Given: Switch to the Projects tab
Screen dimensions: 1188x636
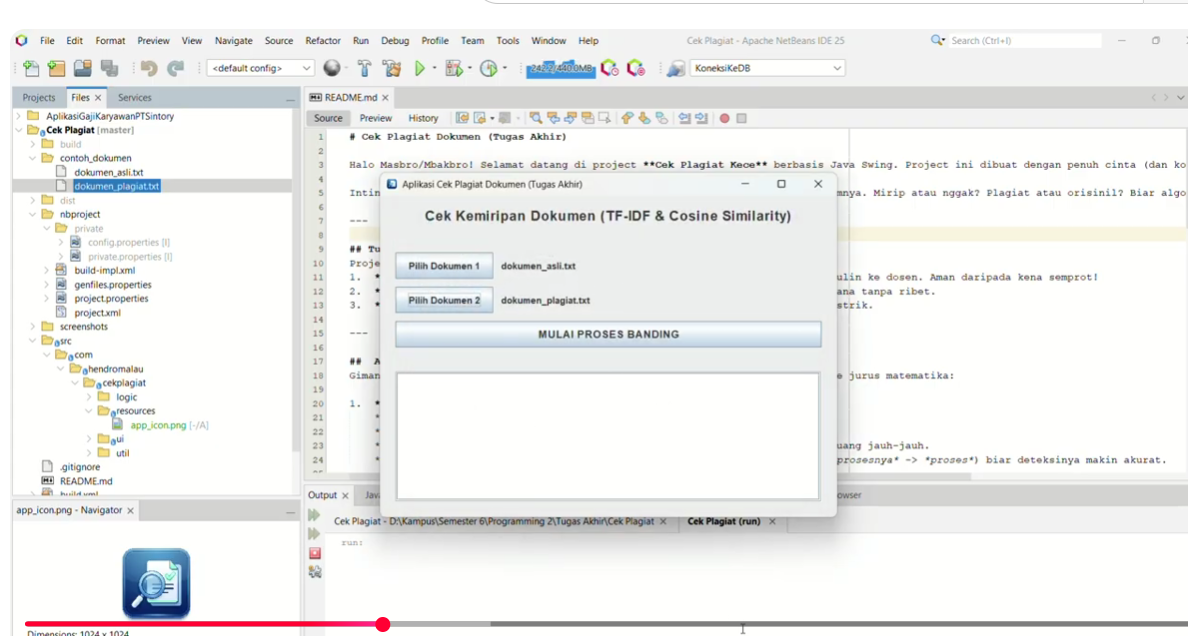Looking at the screenshot, I should click(39, 98).
